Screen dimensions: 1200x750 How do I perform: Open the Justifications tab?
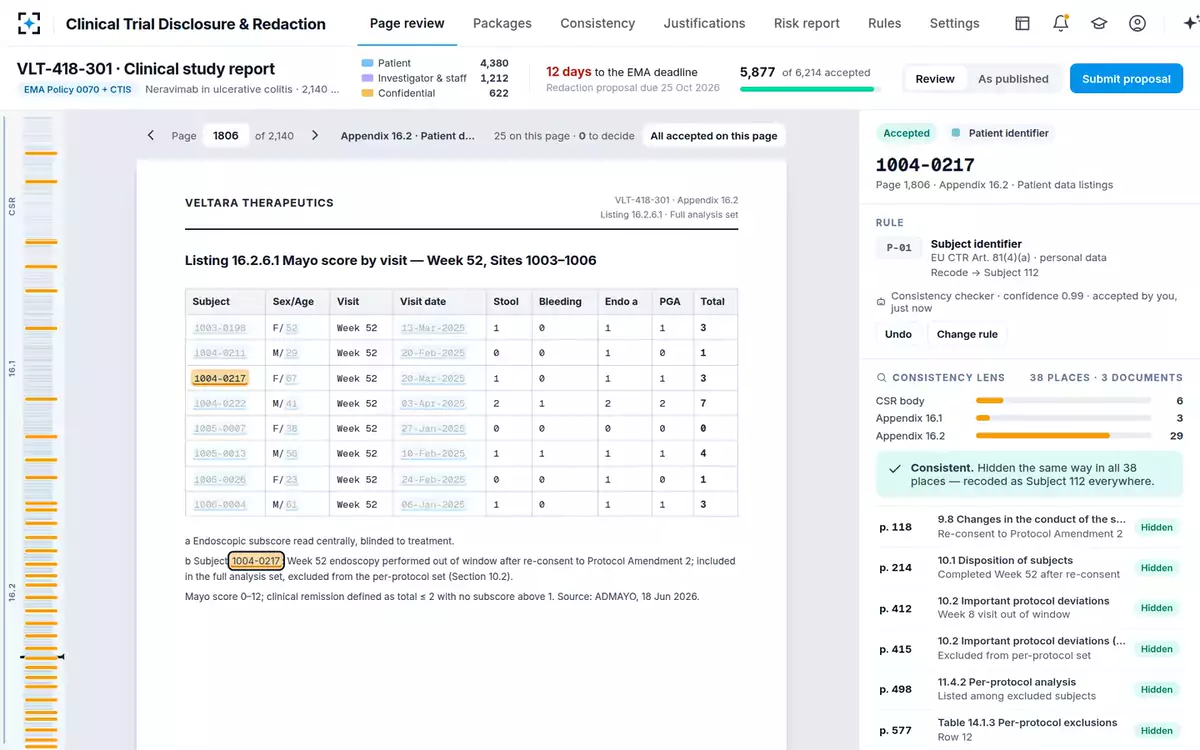704,23
